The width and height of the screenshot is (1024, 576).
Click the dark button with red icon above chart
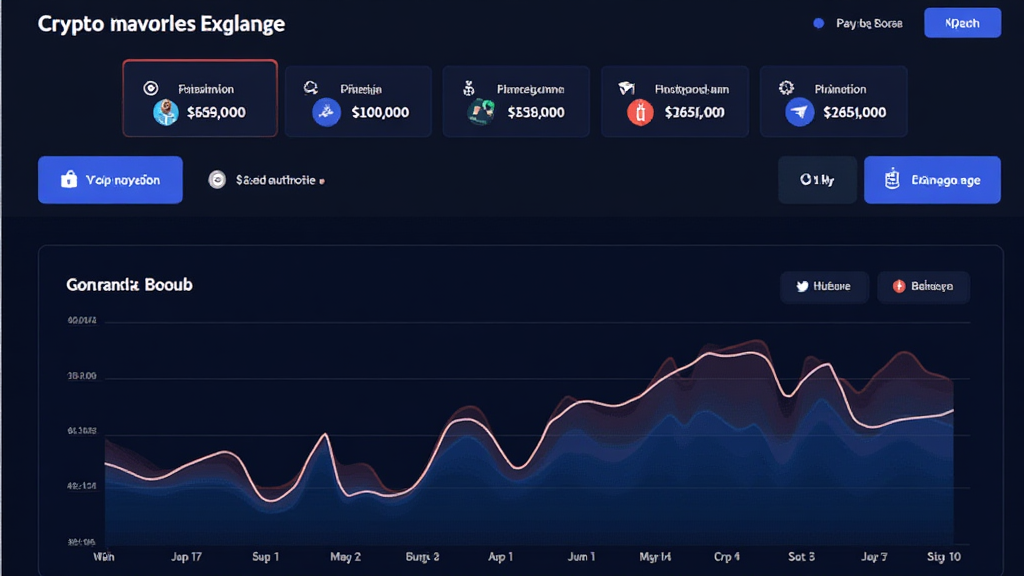pos(923,287)
